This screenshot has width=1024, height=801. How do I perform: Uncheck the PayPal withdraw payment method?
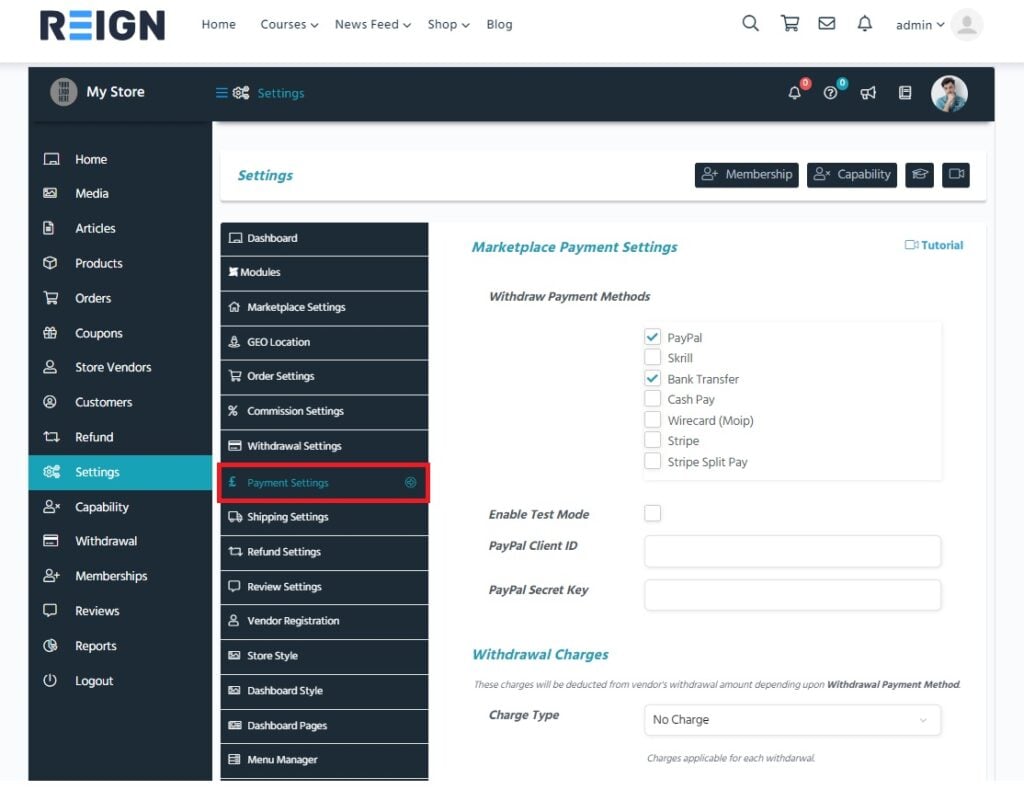653,337
